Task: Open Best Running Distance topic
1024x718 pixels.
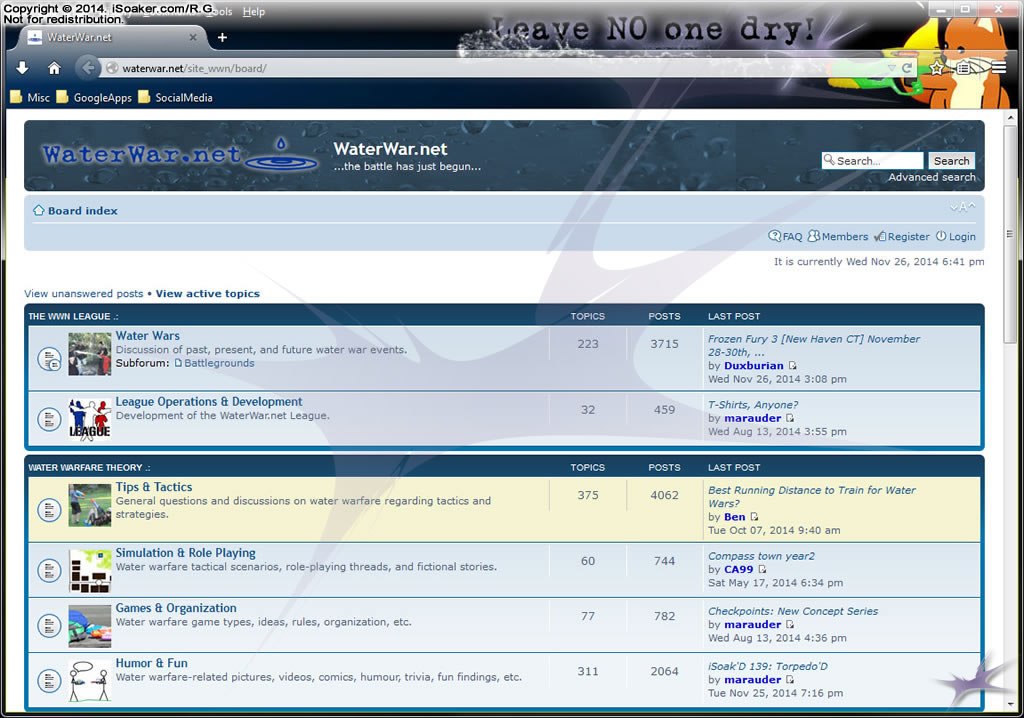Action: click(x=812, y=497)
